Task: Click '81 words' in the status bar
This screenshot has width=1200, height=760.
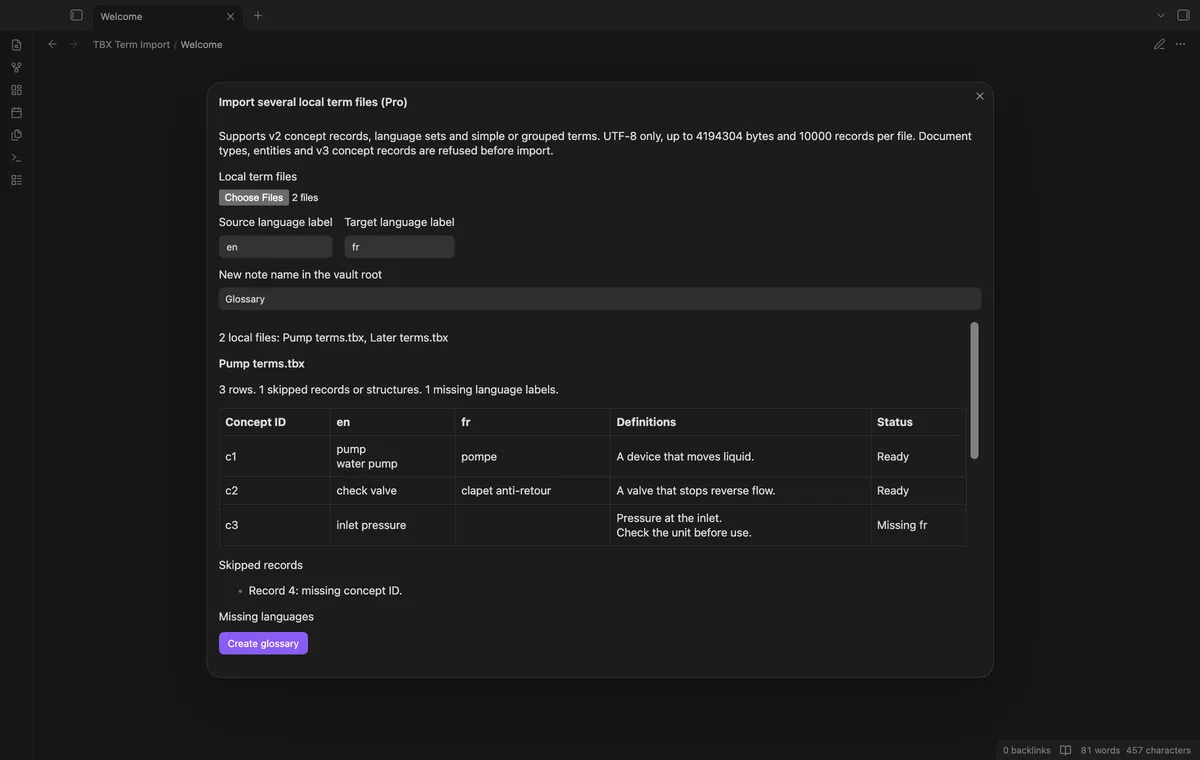Action: 1100,750
